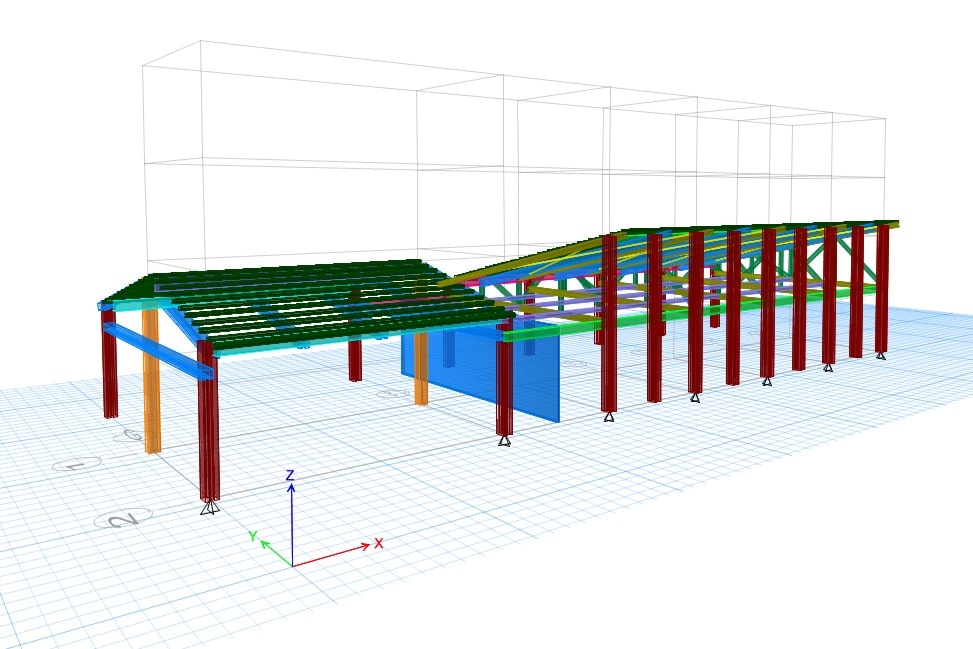Select the tallest front column of the right bay
The image size is (973, 649).
608,320
